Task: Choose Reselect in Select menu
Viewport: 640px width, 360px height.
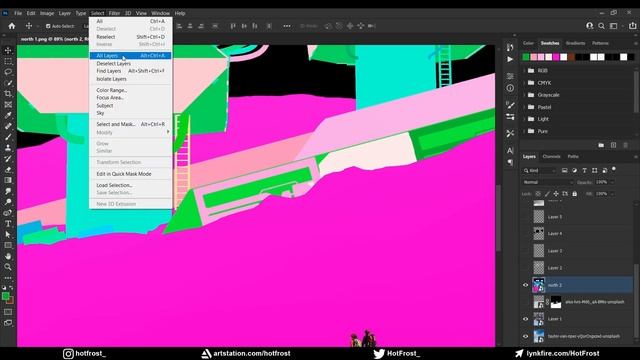Action: click(130, 37)
